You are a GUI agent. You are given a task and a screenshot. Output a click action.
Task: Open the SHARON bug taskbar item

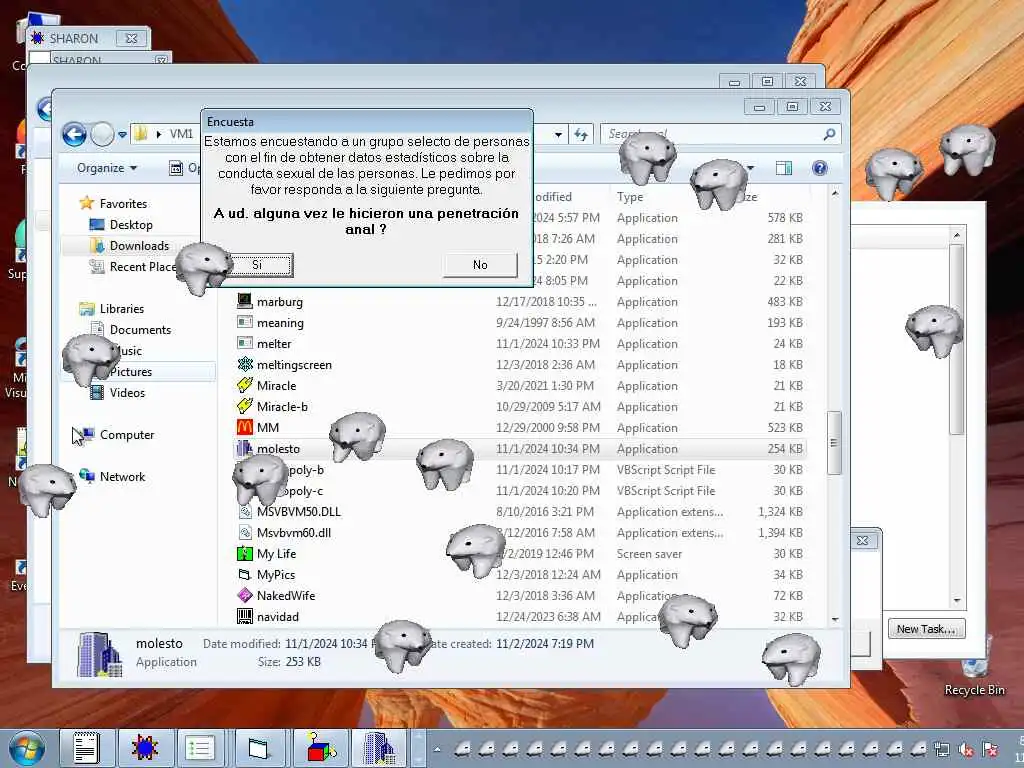(x=144, y=748)
